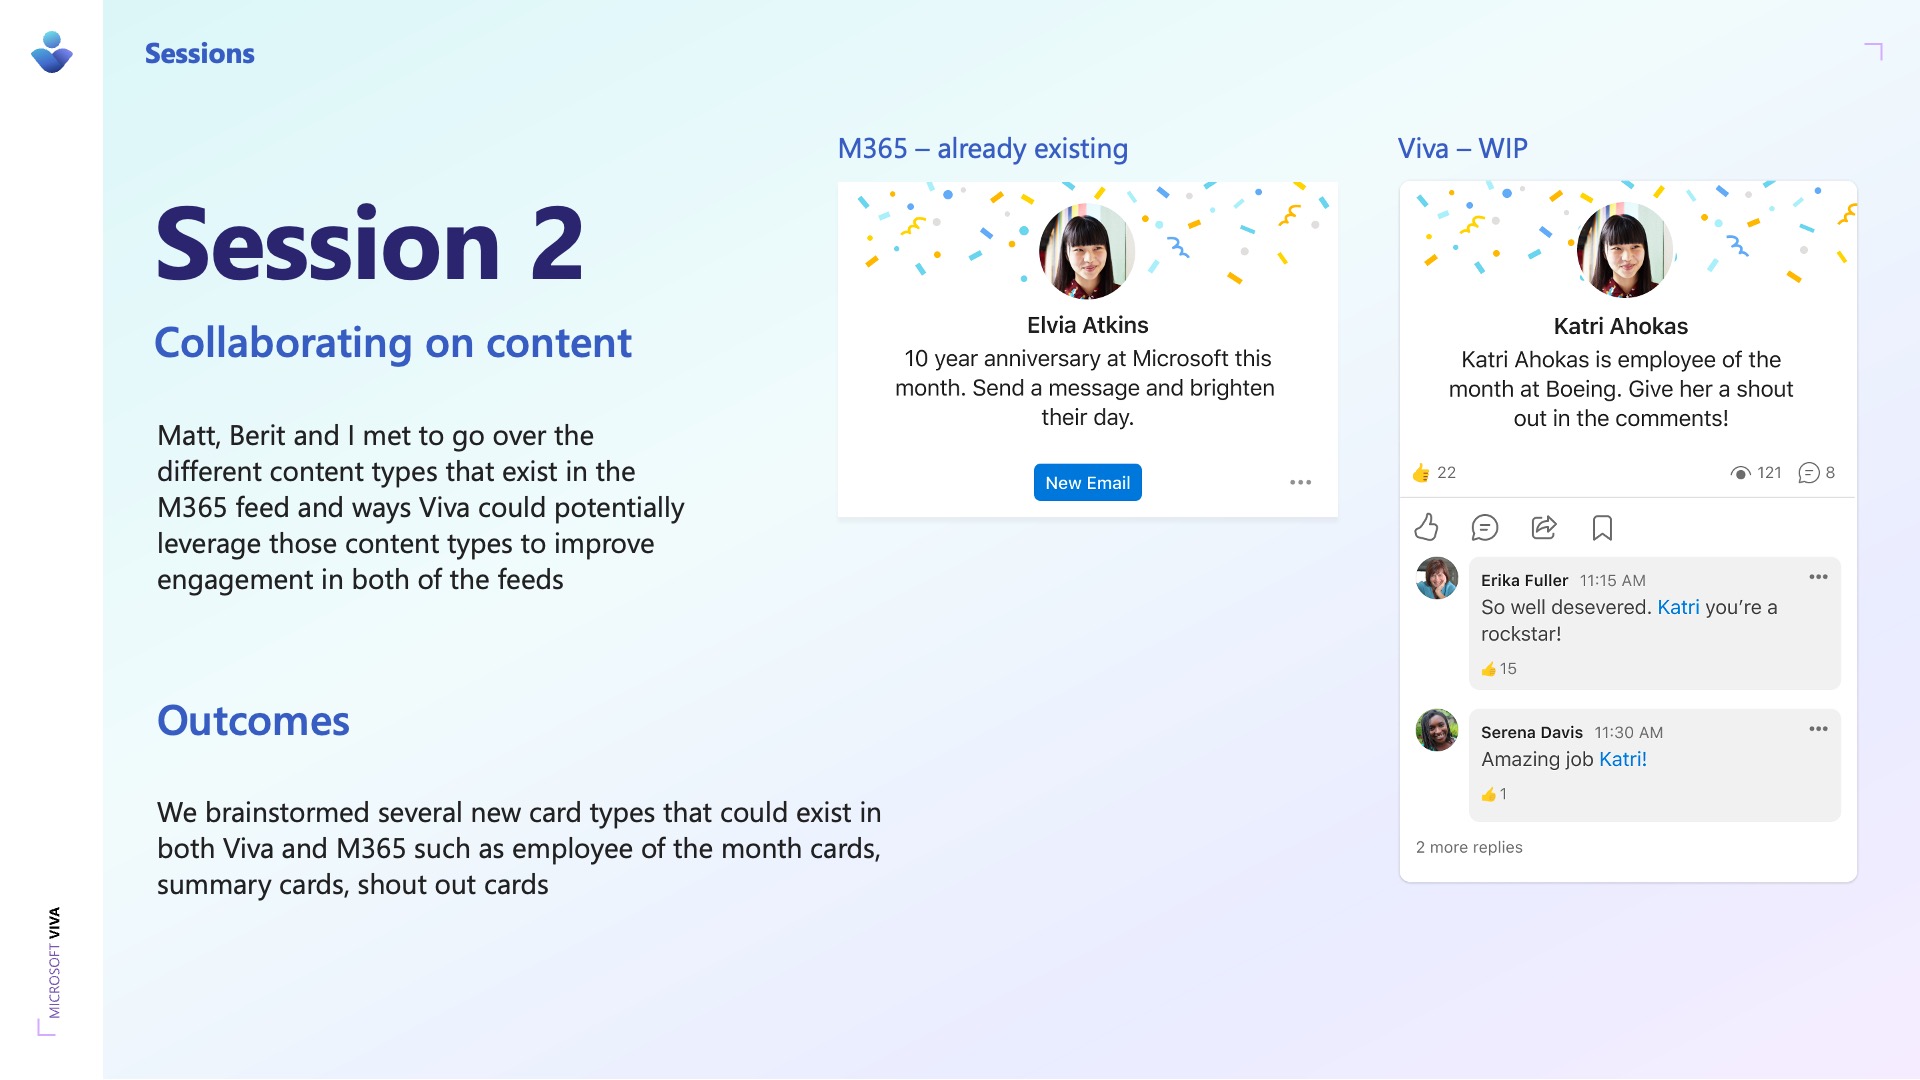Click Katri mention in Erika's comment

1678,607
